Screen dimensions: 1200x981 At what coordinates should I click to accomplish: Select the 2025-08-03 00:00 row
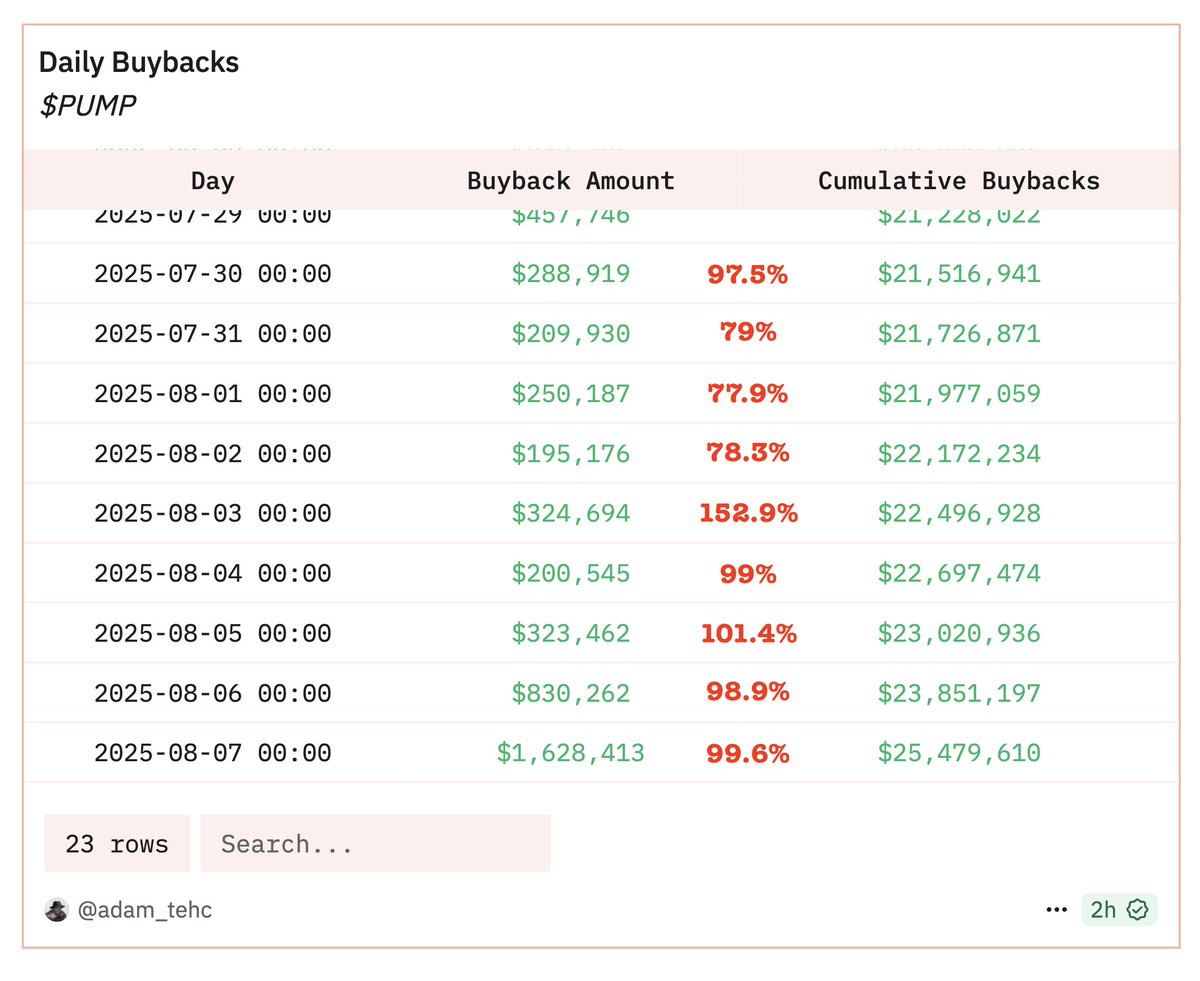(x=601, y=513)
